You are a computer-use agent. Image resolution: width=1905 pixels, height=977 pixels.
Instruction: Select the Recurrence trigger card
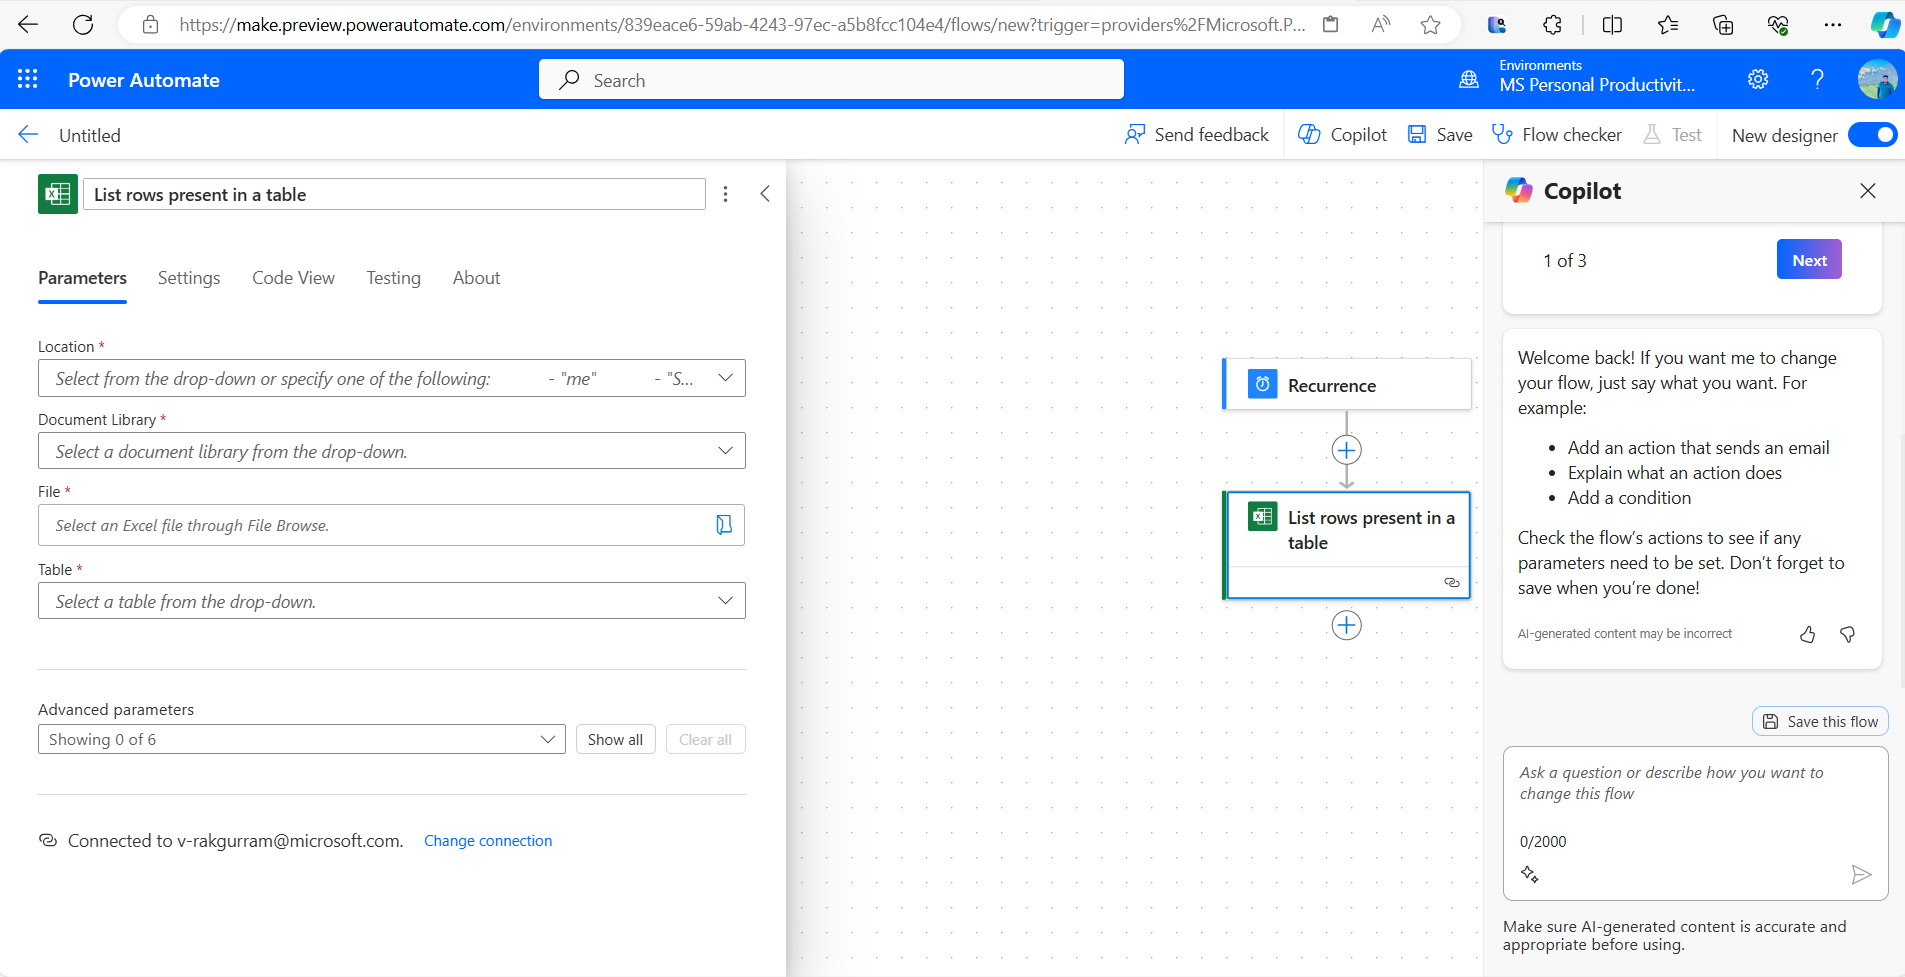coord(1347,385)
